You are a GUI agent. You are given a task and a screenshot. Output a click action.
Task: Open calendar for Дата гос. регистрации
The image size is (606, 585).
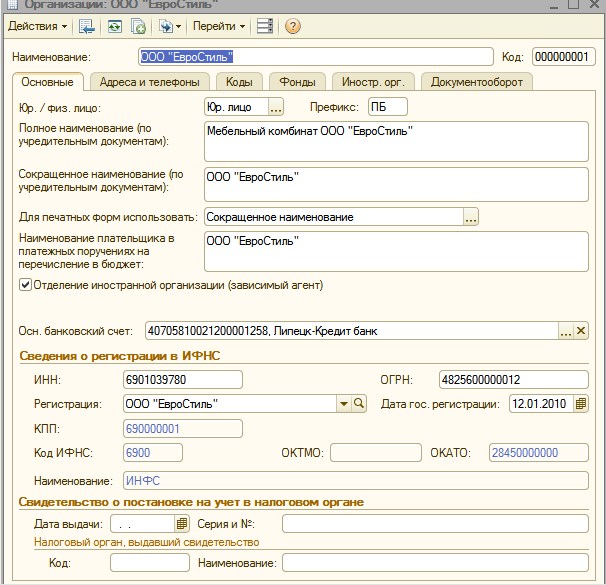point(581,404)
